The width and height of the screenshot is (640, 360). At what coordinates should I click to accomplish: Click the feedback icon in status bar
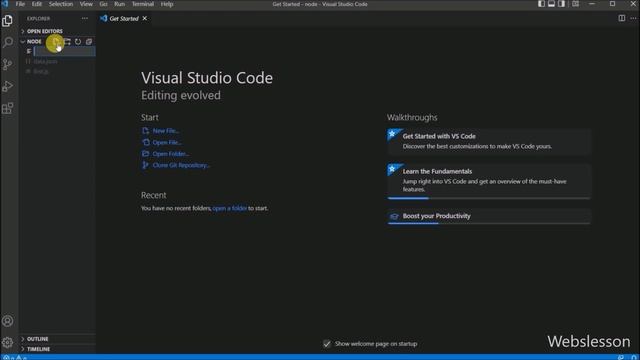[621, 358]
